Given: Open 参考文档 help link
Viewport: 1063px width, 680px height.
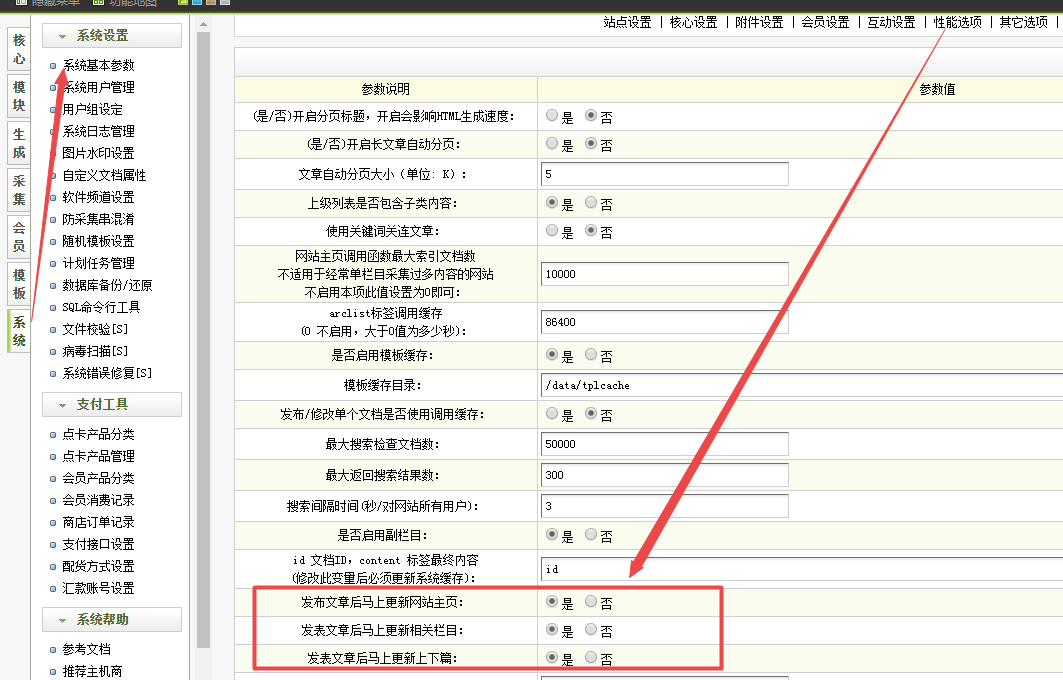Looking at the screenshot, I should tap(86, 649).
